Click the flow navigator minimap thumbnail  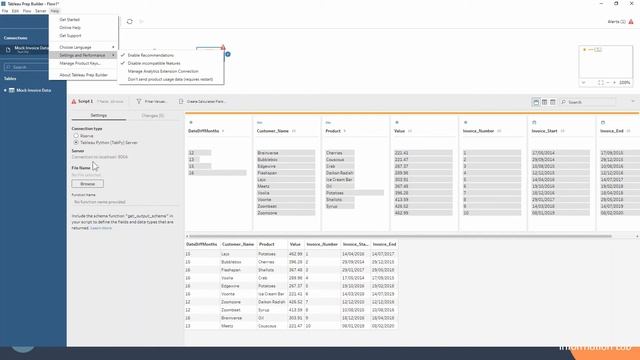tap(606, 62)
